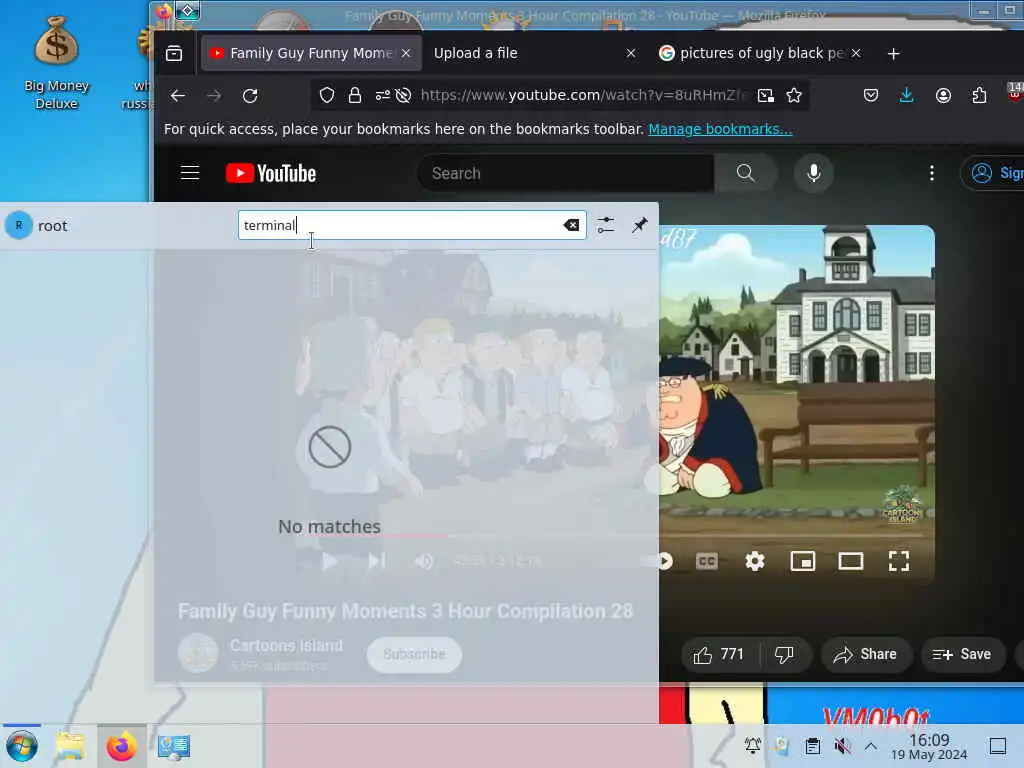Enter video full screen
The image size is (1024, 768).
click(899, 561)
